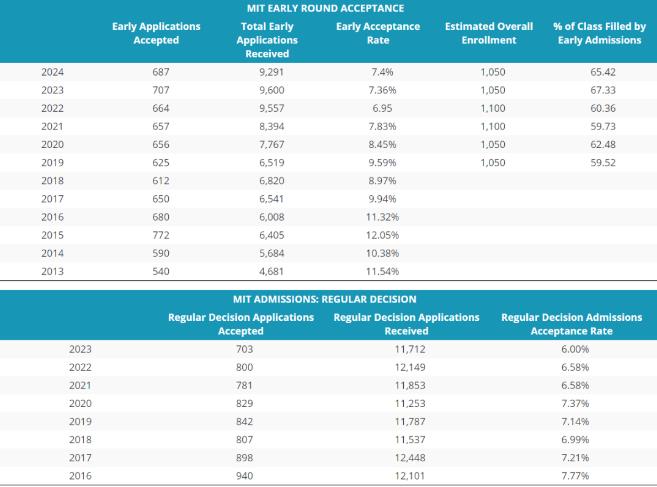Click the 8,394 early applications received cell
657x487 pixels.
pyautogui.click(x=272, y=126)
